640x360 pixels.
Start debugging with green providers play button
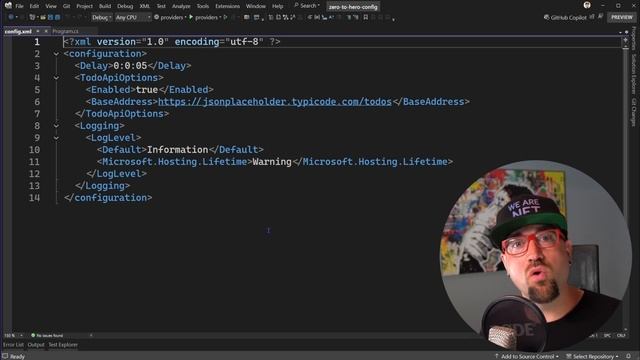(203, 17)
